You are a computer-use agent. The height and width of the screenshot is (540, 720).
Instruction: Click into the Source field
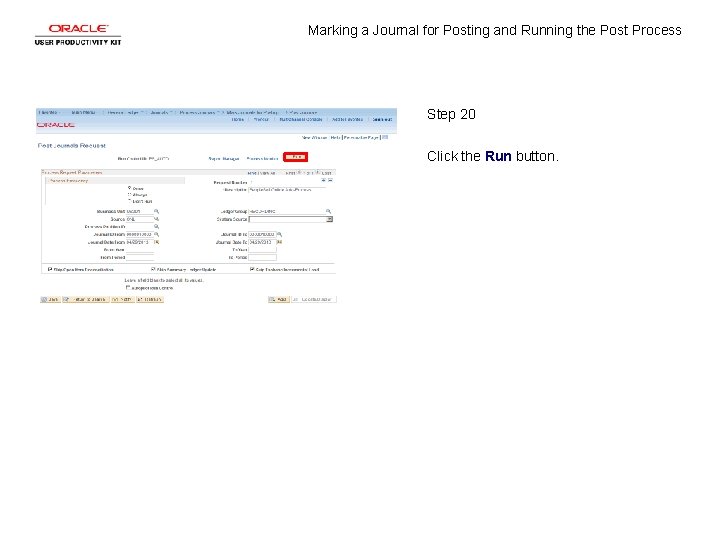[x=140, y=219]
